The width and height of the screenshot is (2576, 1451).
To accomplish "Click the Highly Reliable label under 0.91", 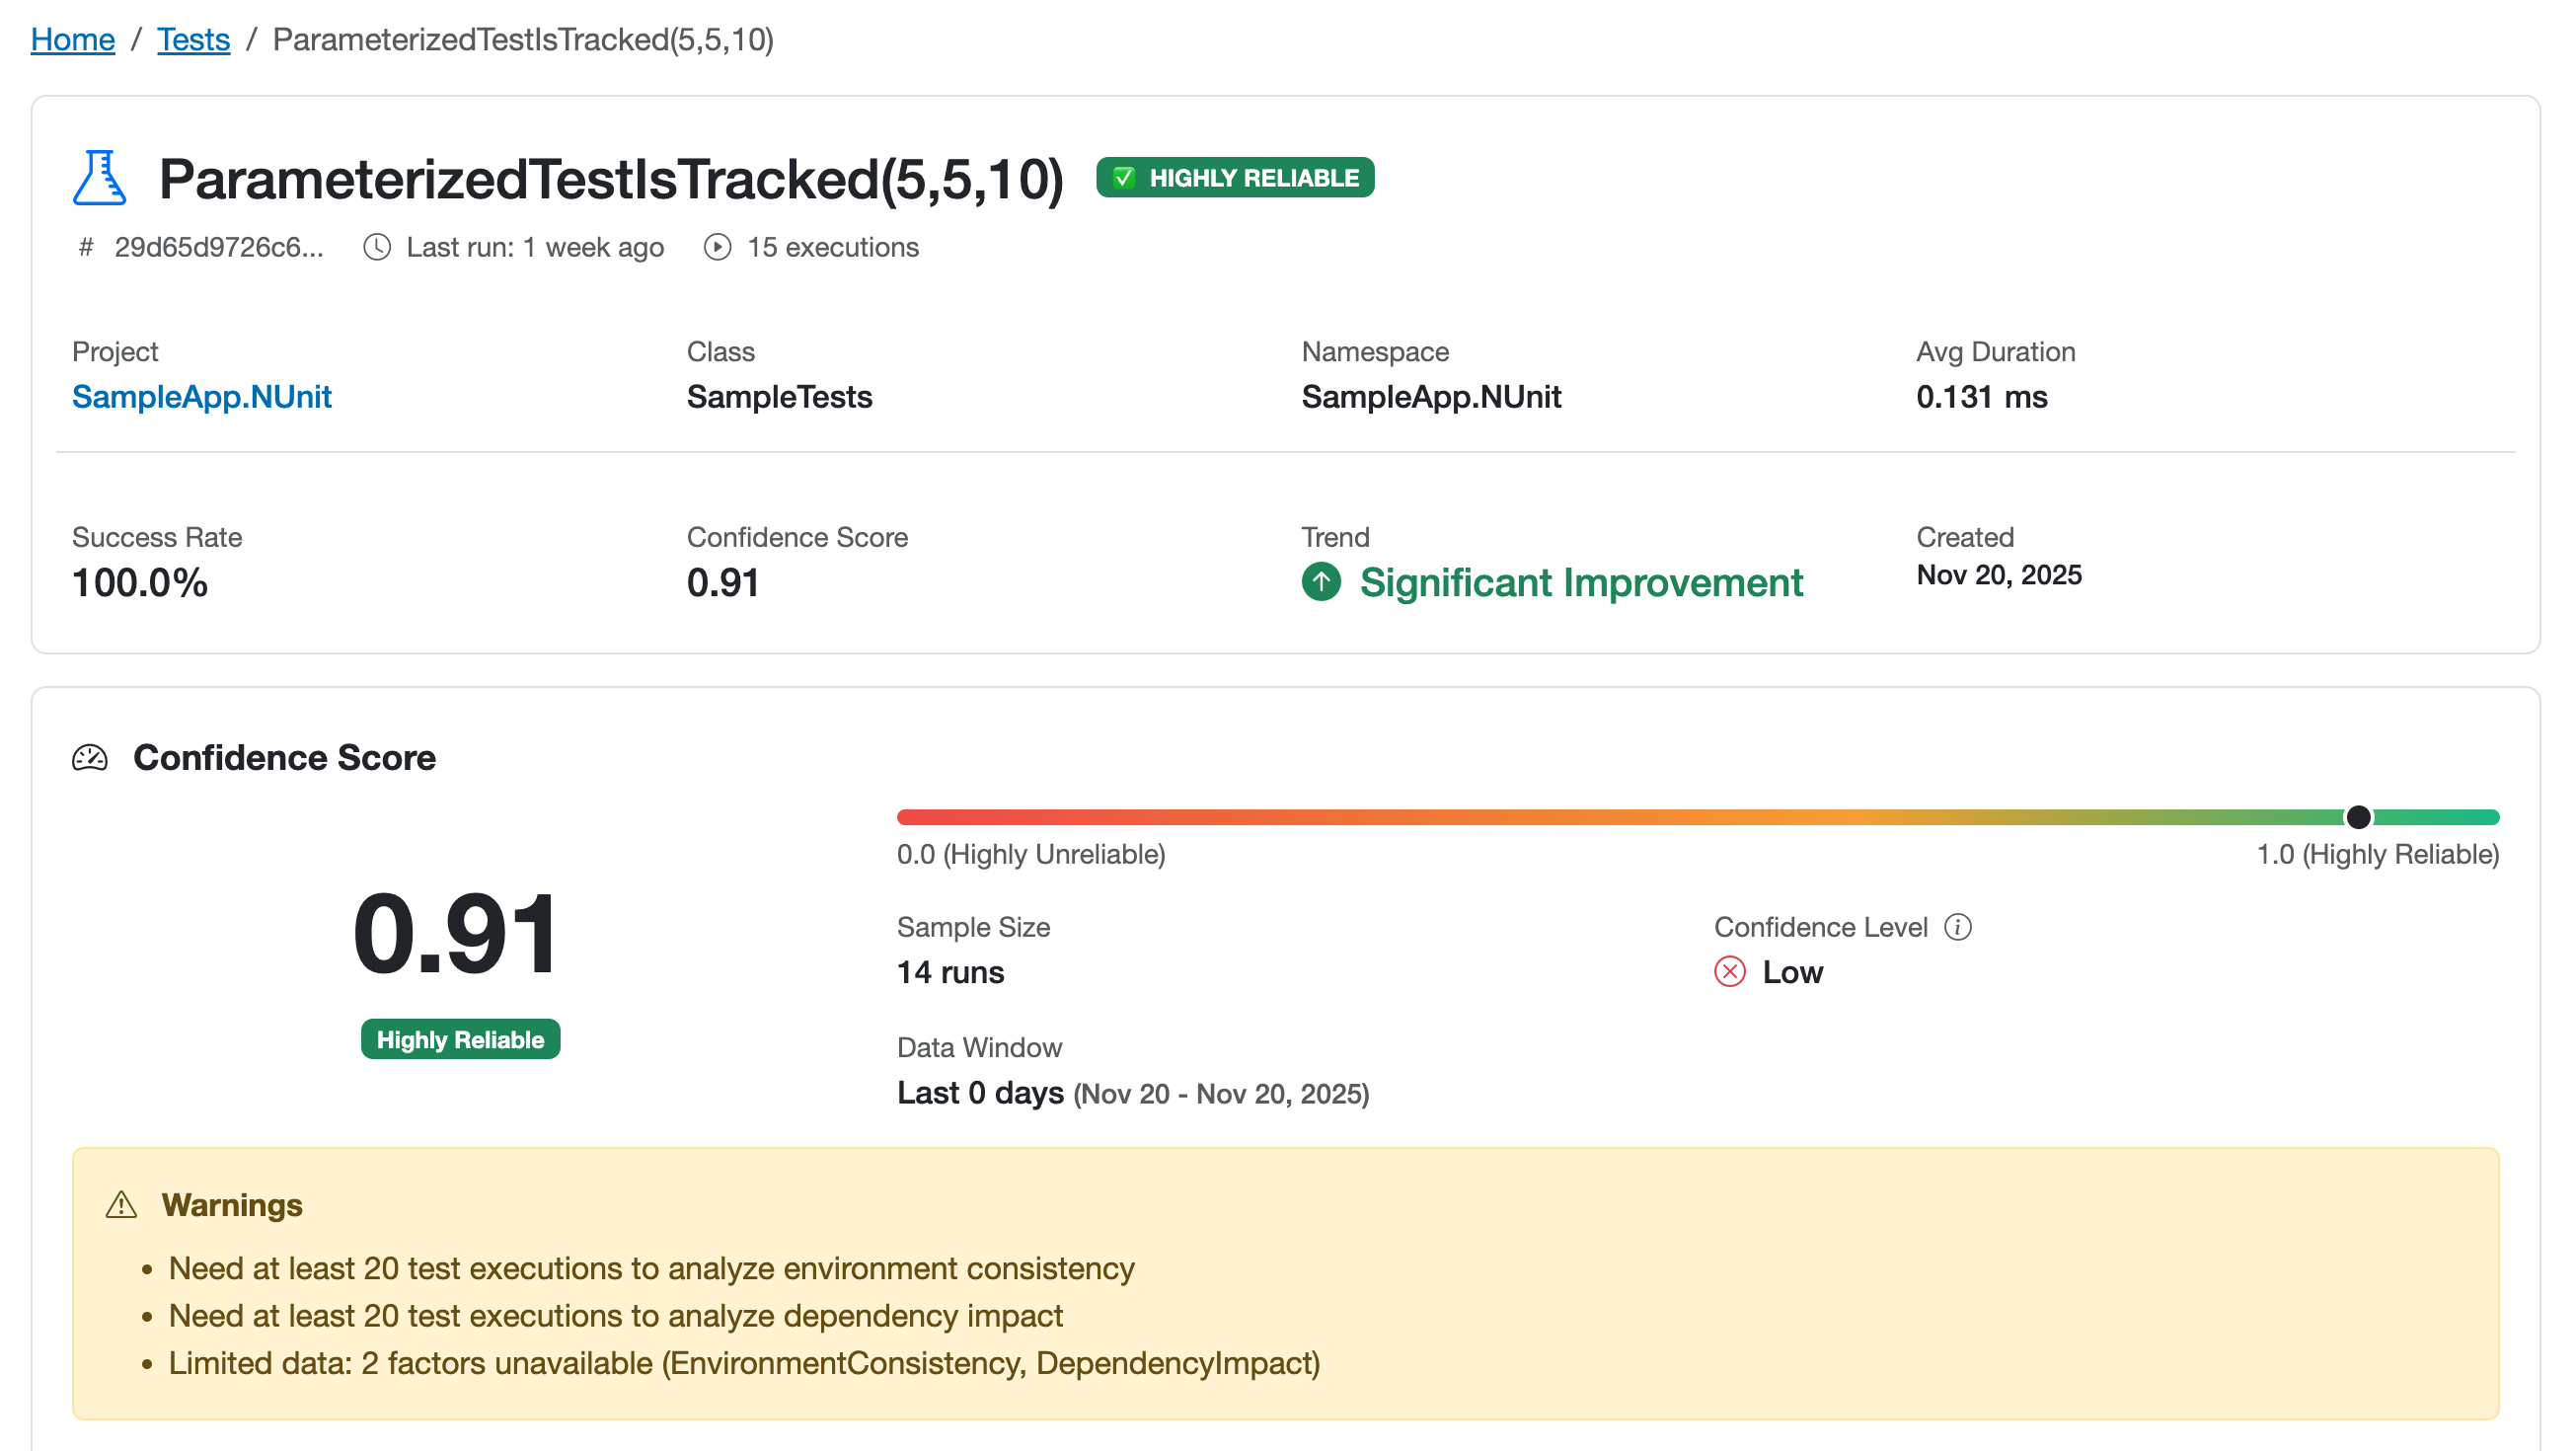I will coord(460,1039).
